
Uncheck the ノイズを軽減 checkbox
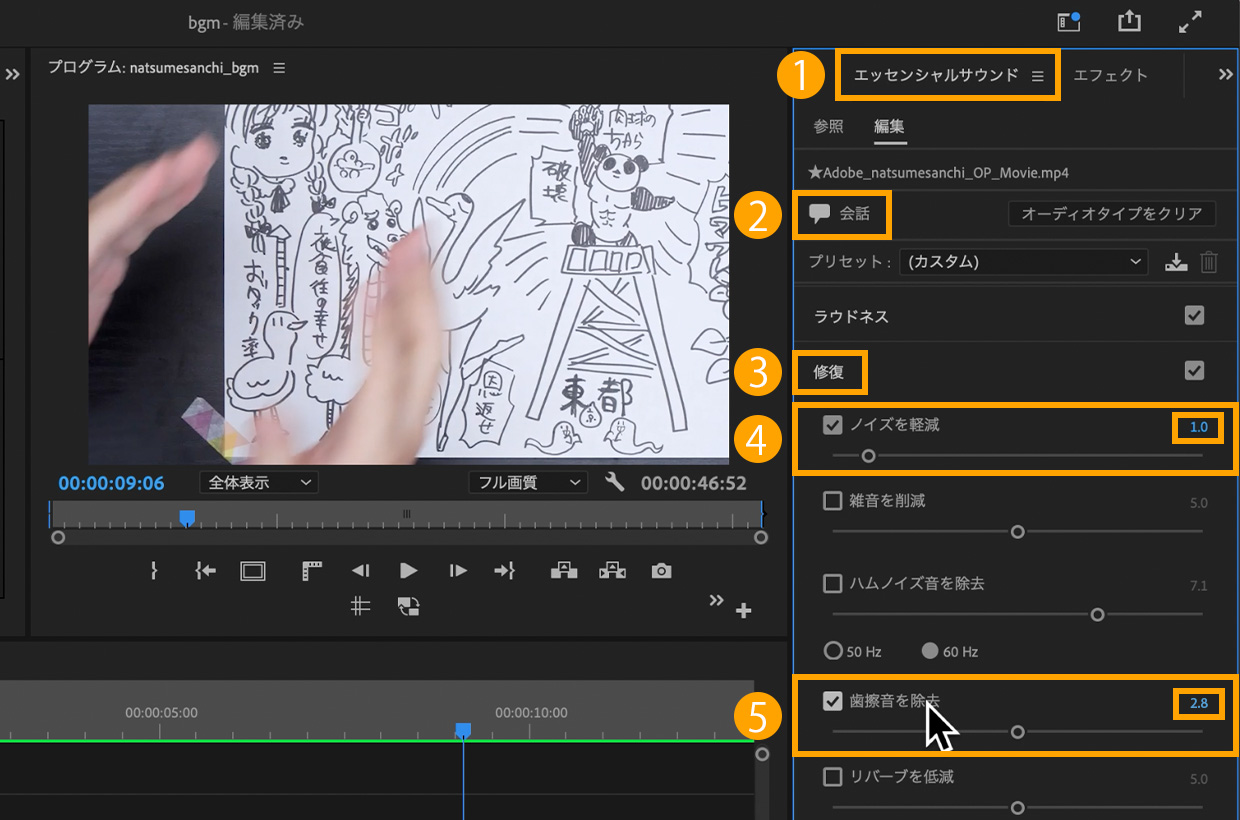tap(832, 425)
